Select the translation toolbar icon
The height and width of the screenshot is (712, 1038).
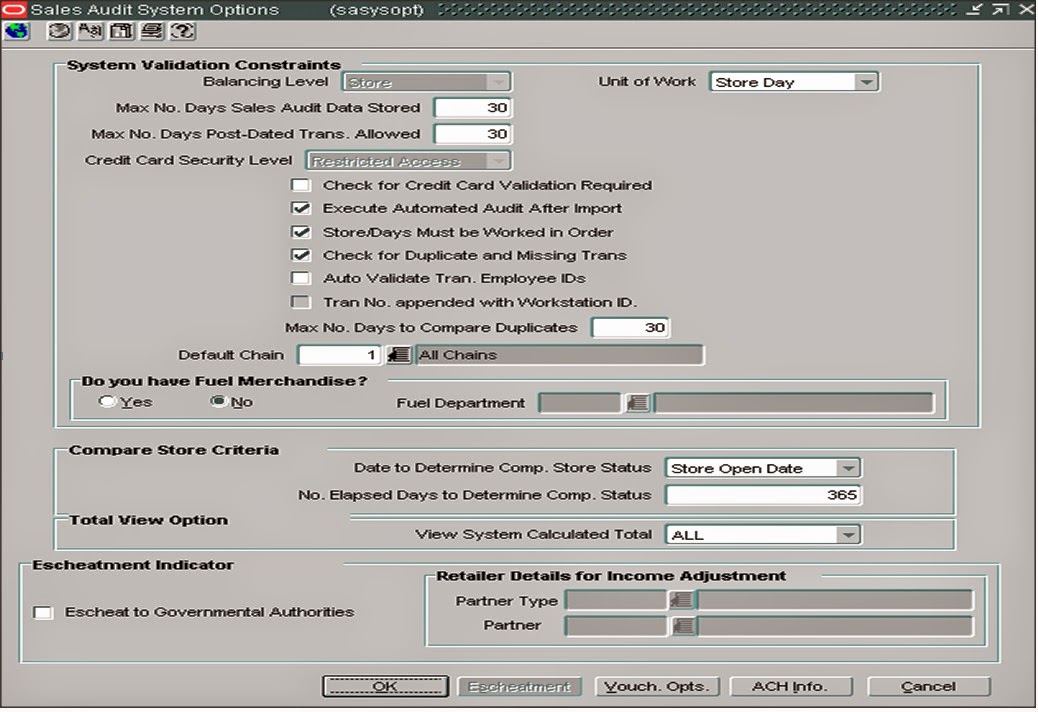click(88, 31)
